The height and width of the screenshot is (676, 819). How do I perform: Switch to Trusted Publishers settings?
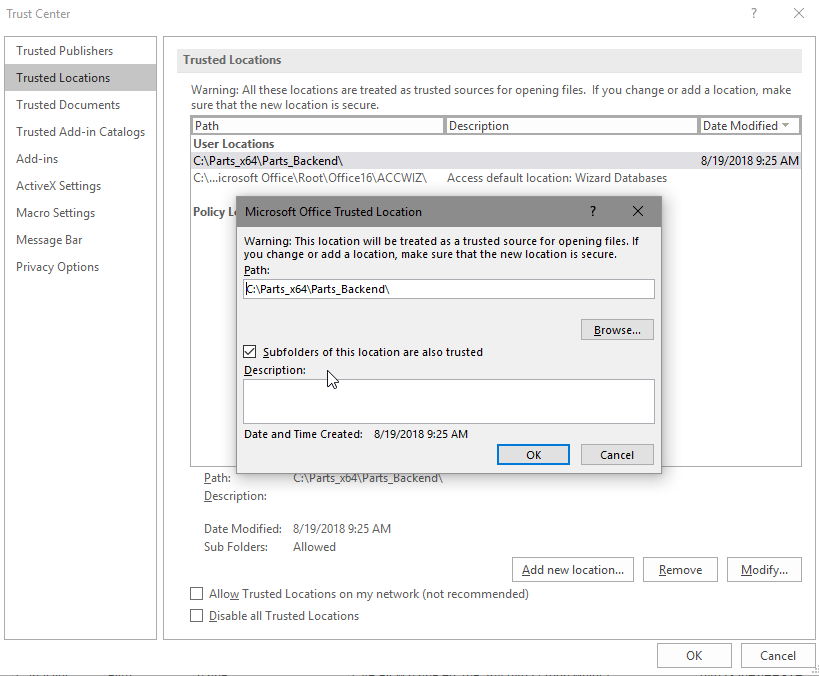(x=64, y=50)
